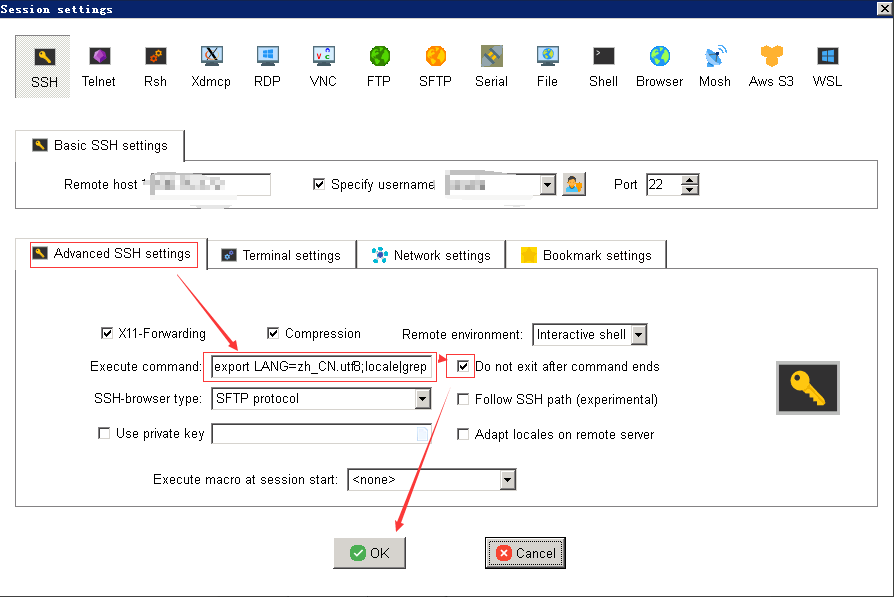This screenshot has width=894, height=597.
Task: Toggle the X11-Forwarding checkbox
Action: pos(107,333)
